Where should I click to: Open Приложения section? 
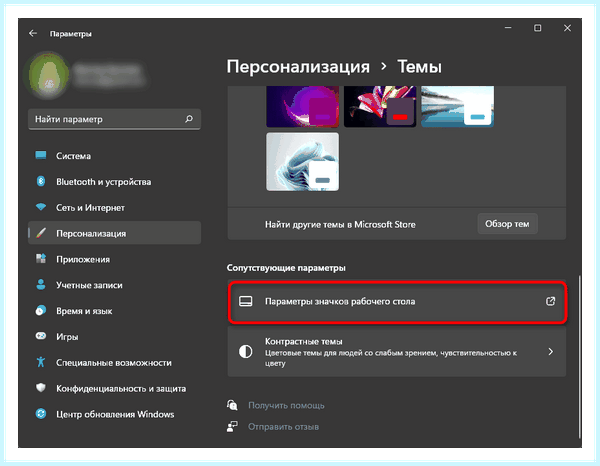[114, 259]
